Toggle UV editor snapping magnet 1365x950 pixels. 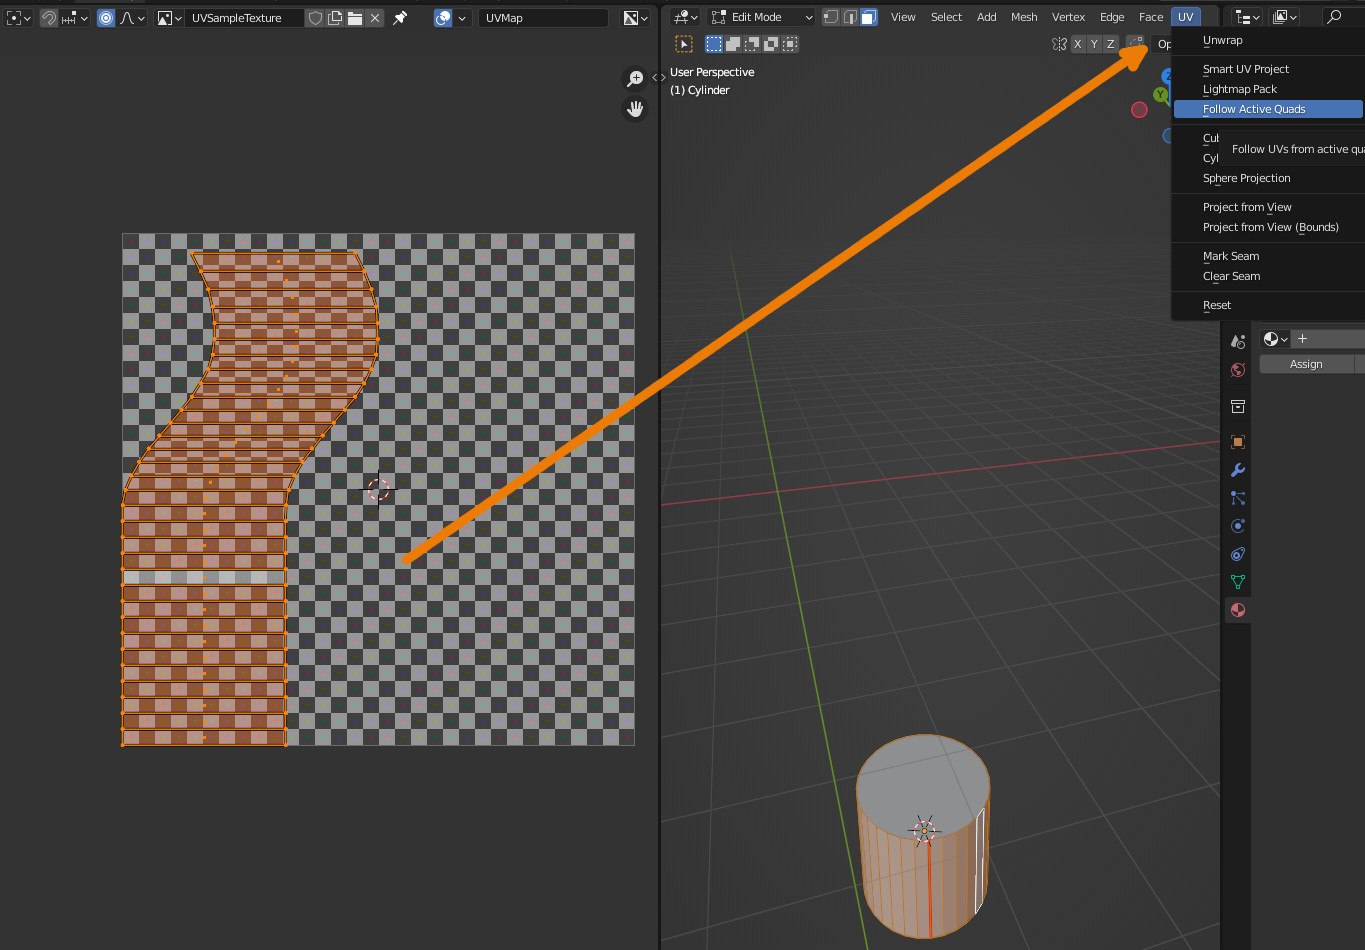pos(48,18)
